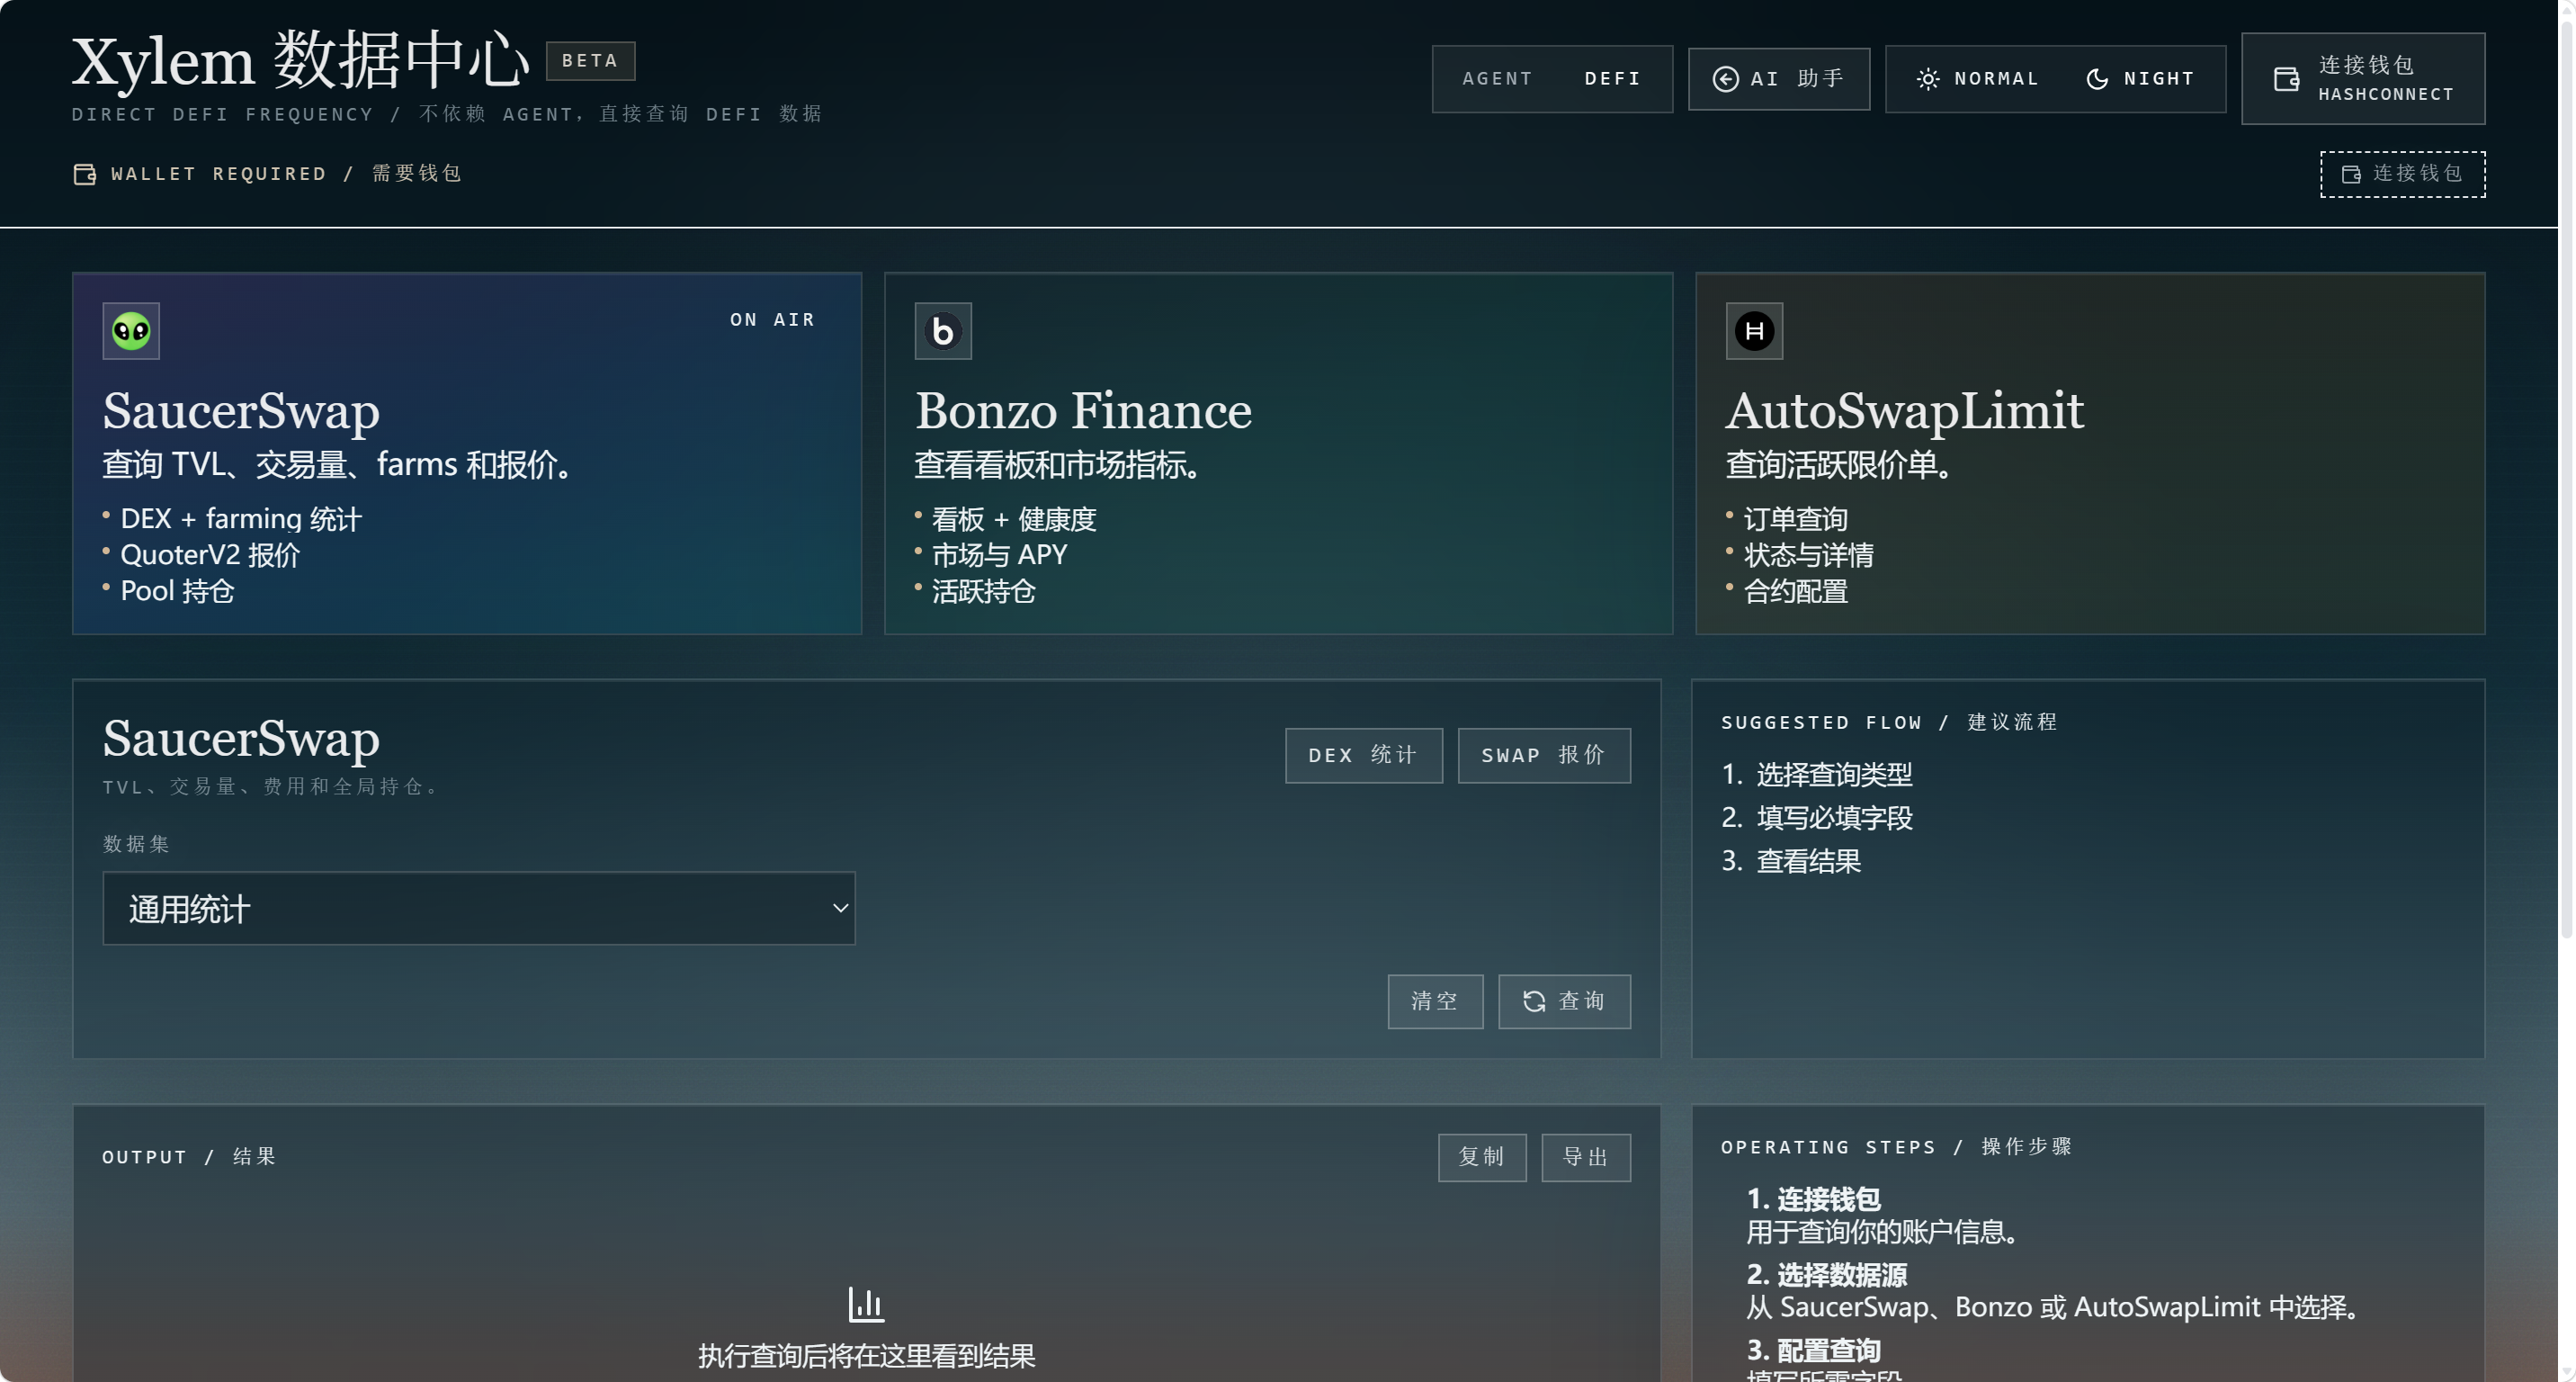This screenshot has width=2576, height=1382.
Task: Enable the NIGHT theme
Action: (2140, 79)
